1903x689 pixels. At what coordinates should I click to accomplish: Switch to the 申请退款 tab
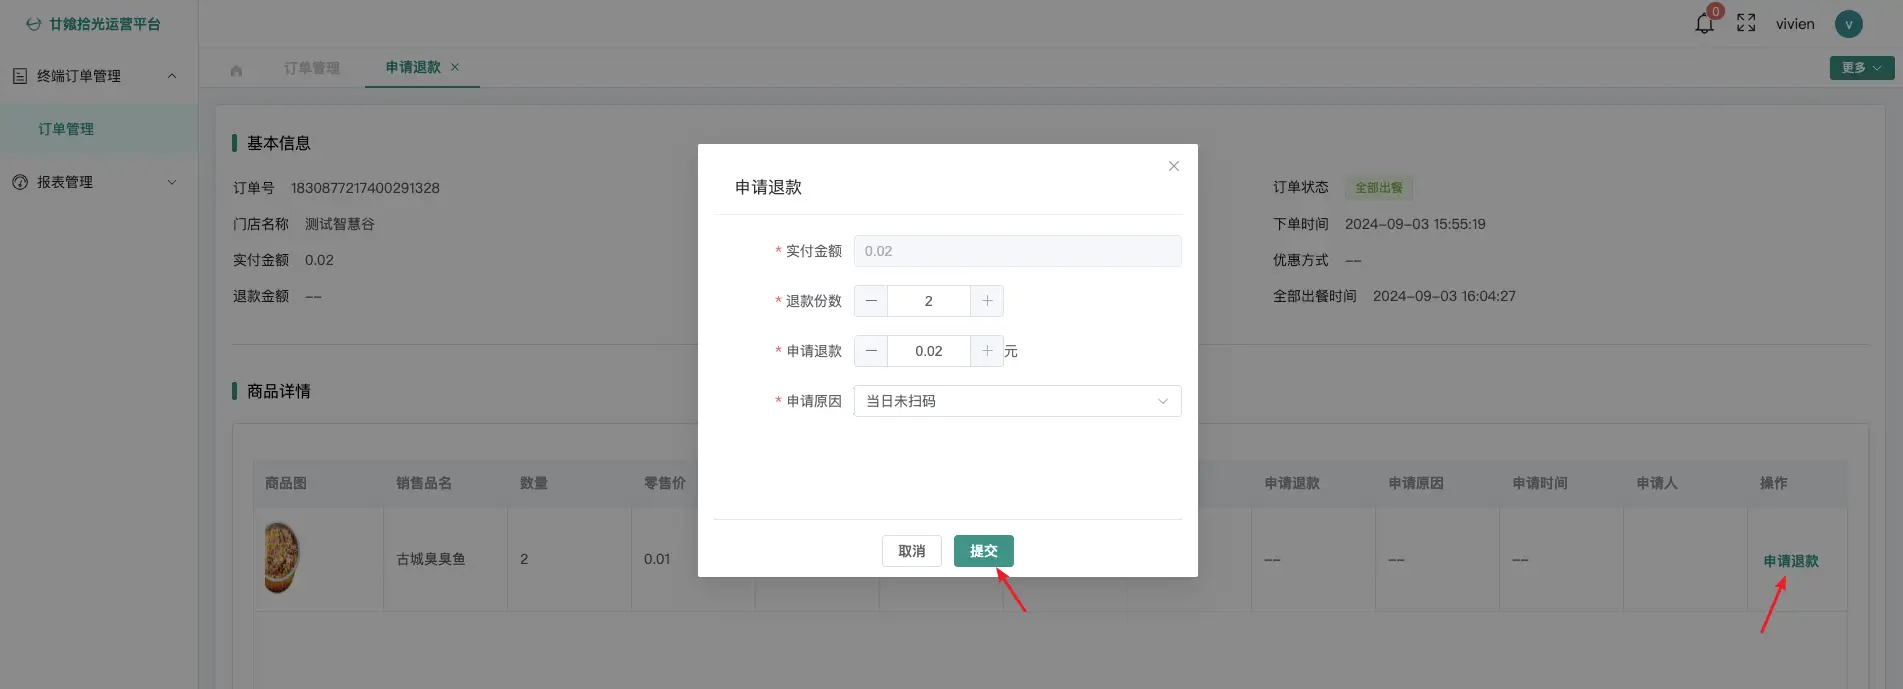pyautogui.click(x=413, y=67)
